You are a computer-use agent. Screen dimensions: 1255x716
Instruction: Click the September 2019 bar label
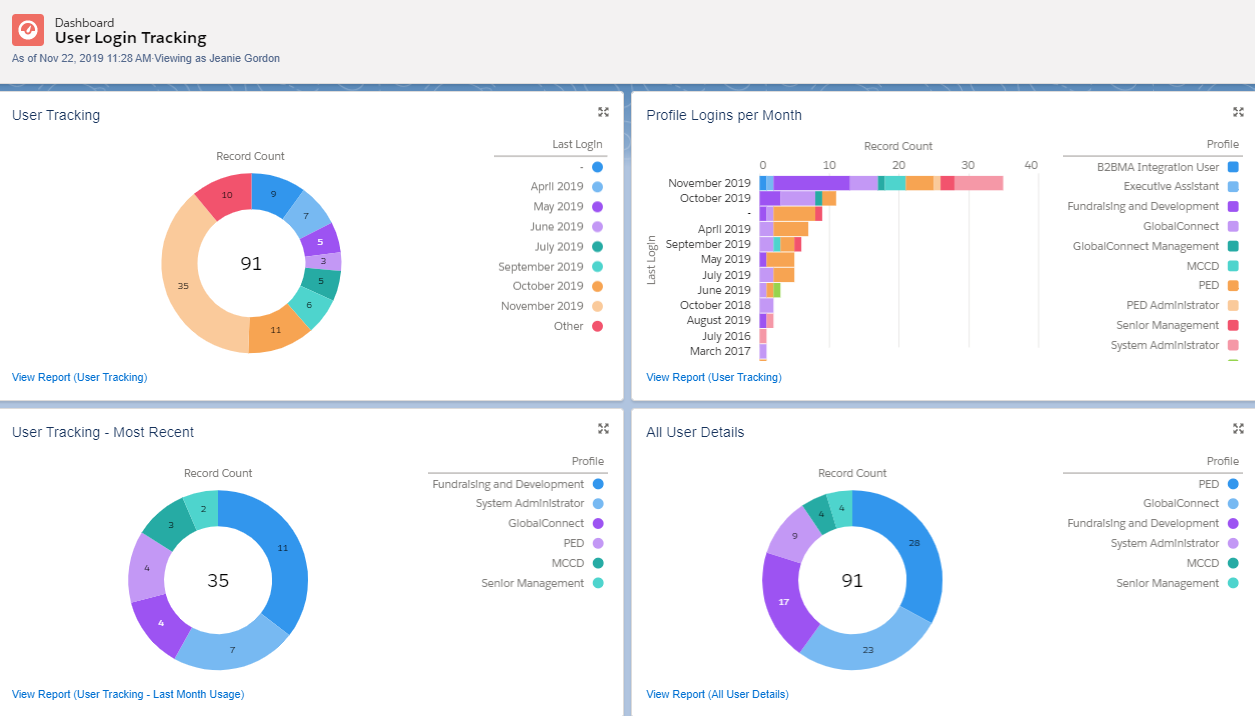(708, 244)
